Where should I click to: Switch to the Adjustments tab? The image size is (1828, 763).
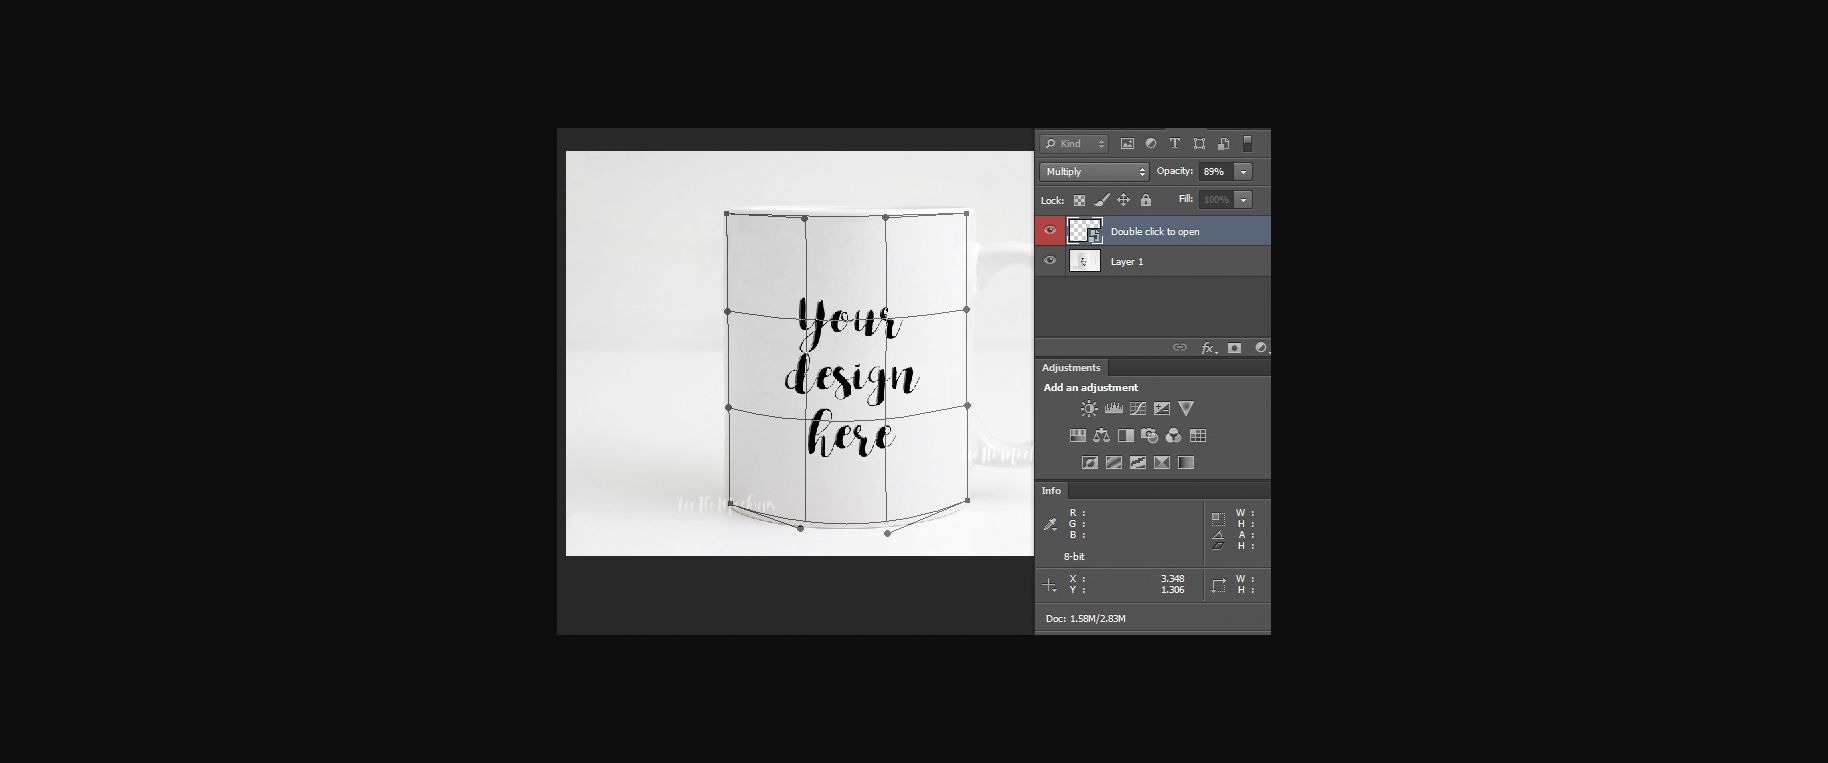pyautogui.click(x=1071, y=368)
